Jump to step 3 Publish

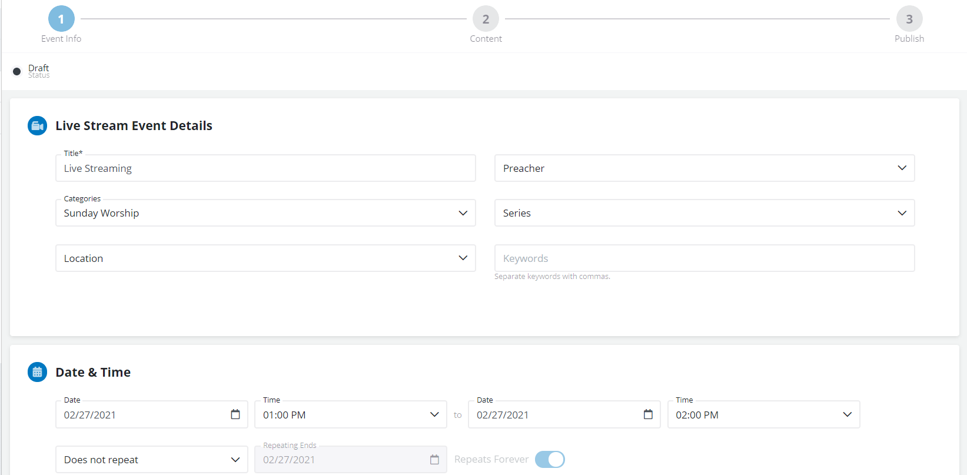coord(909,19)
